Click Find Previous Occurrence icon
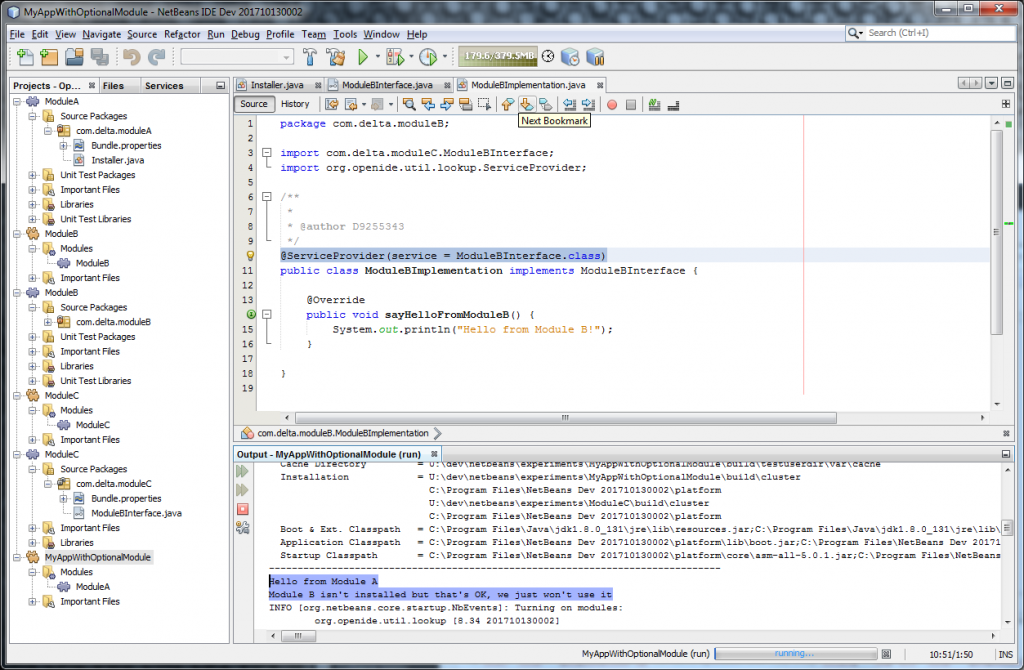This screenshot has height=670, width=1024. (428, 104)
